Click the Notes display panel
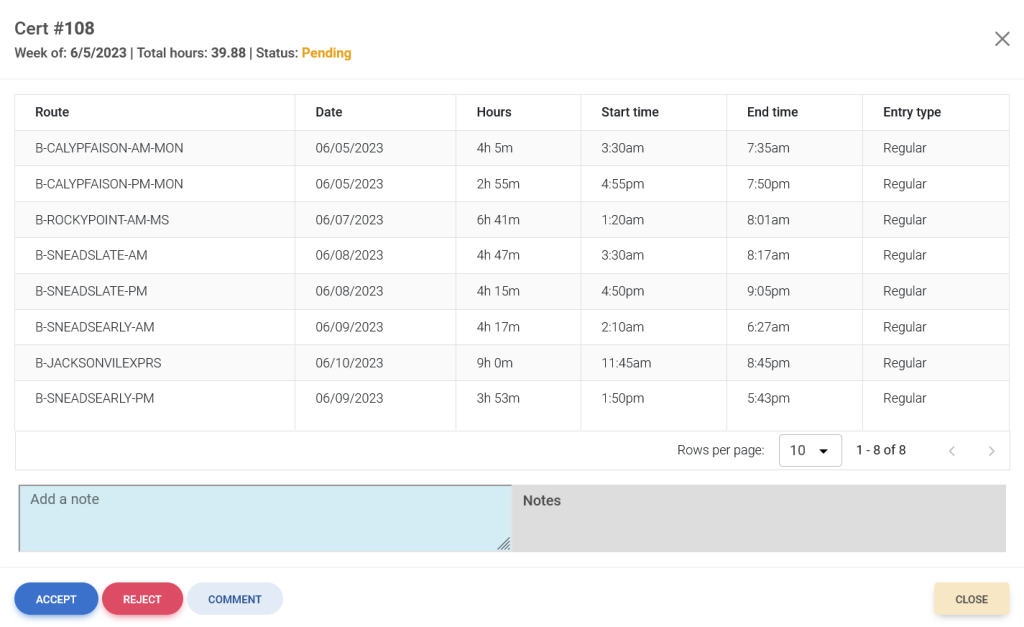Screen dimensions: 1024x627 coord(758,518)
